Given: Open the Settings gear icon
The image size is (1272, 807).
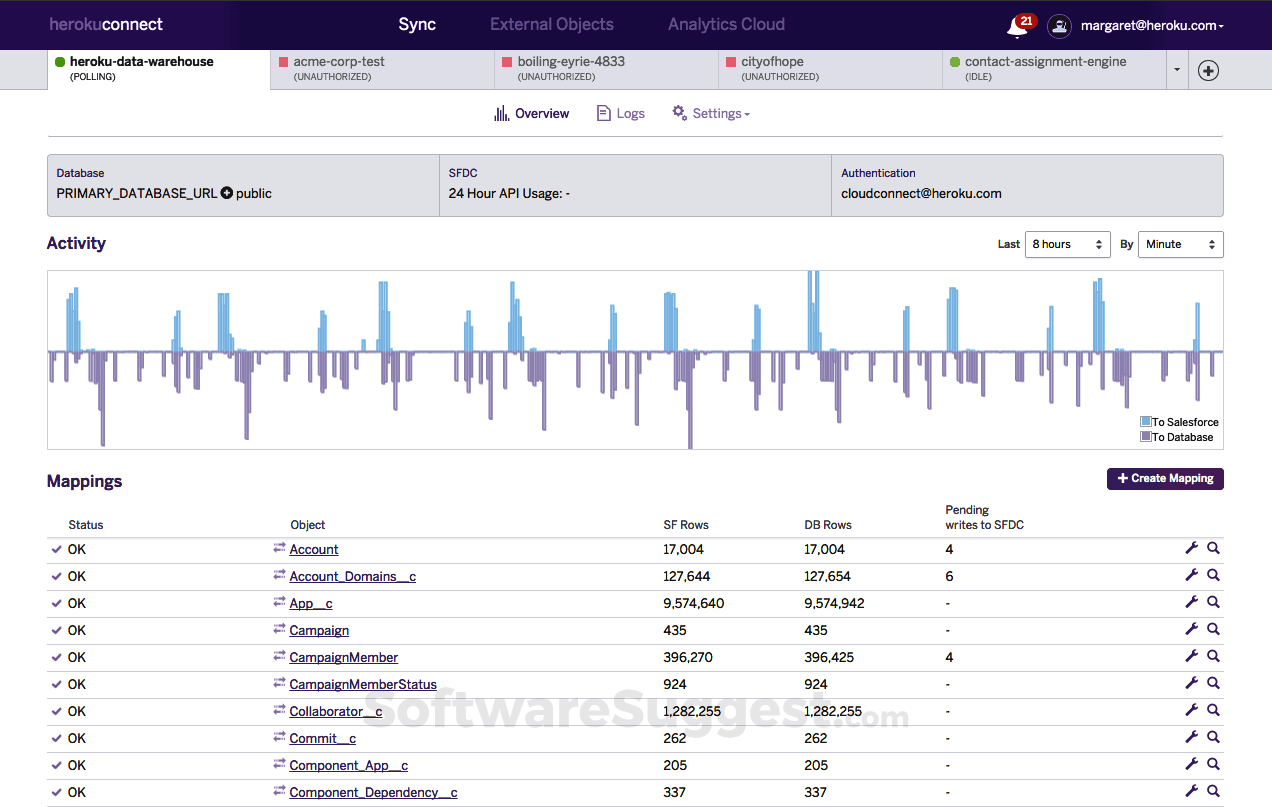Looking at the screenshot, I should tap(679, 113).
